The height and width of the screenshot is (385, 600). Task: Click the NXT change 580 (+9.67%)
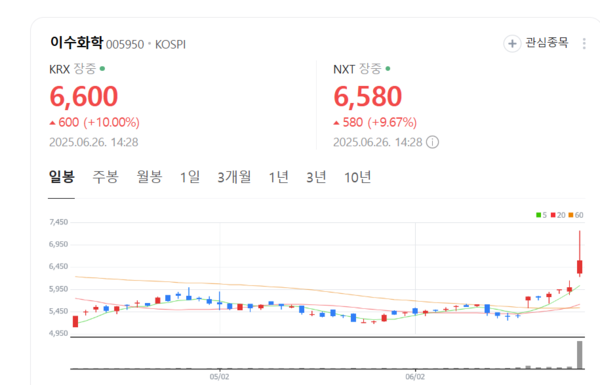pos(375,122)
